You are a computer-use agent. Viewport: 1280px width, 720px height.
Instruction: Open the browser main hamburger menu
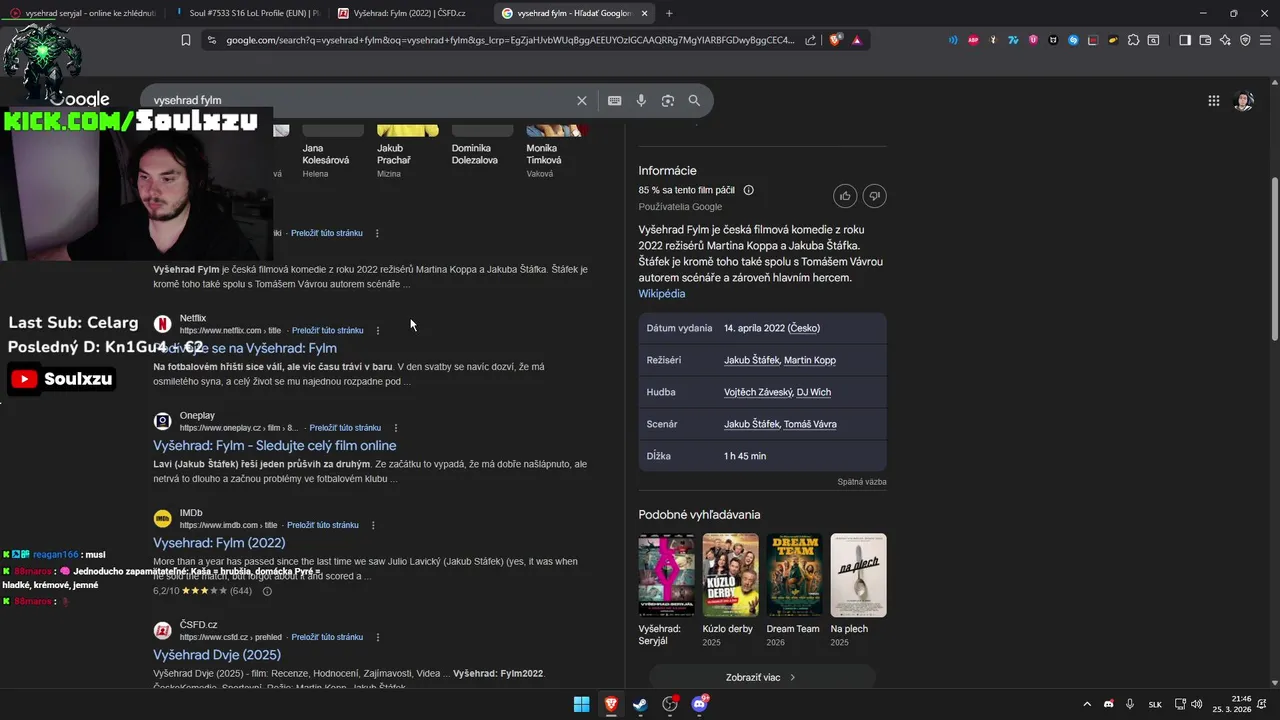point(1265,40)
